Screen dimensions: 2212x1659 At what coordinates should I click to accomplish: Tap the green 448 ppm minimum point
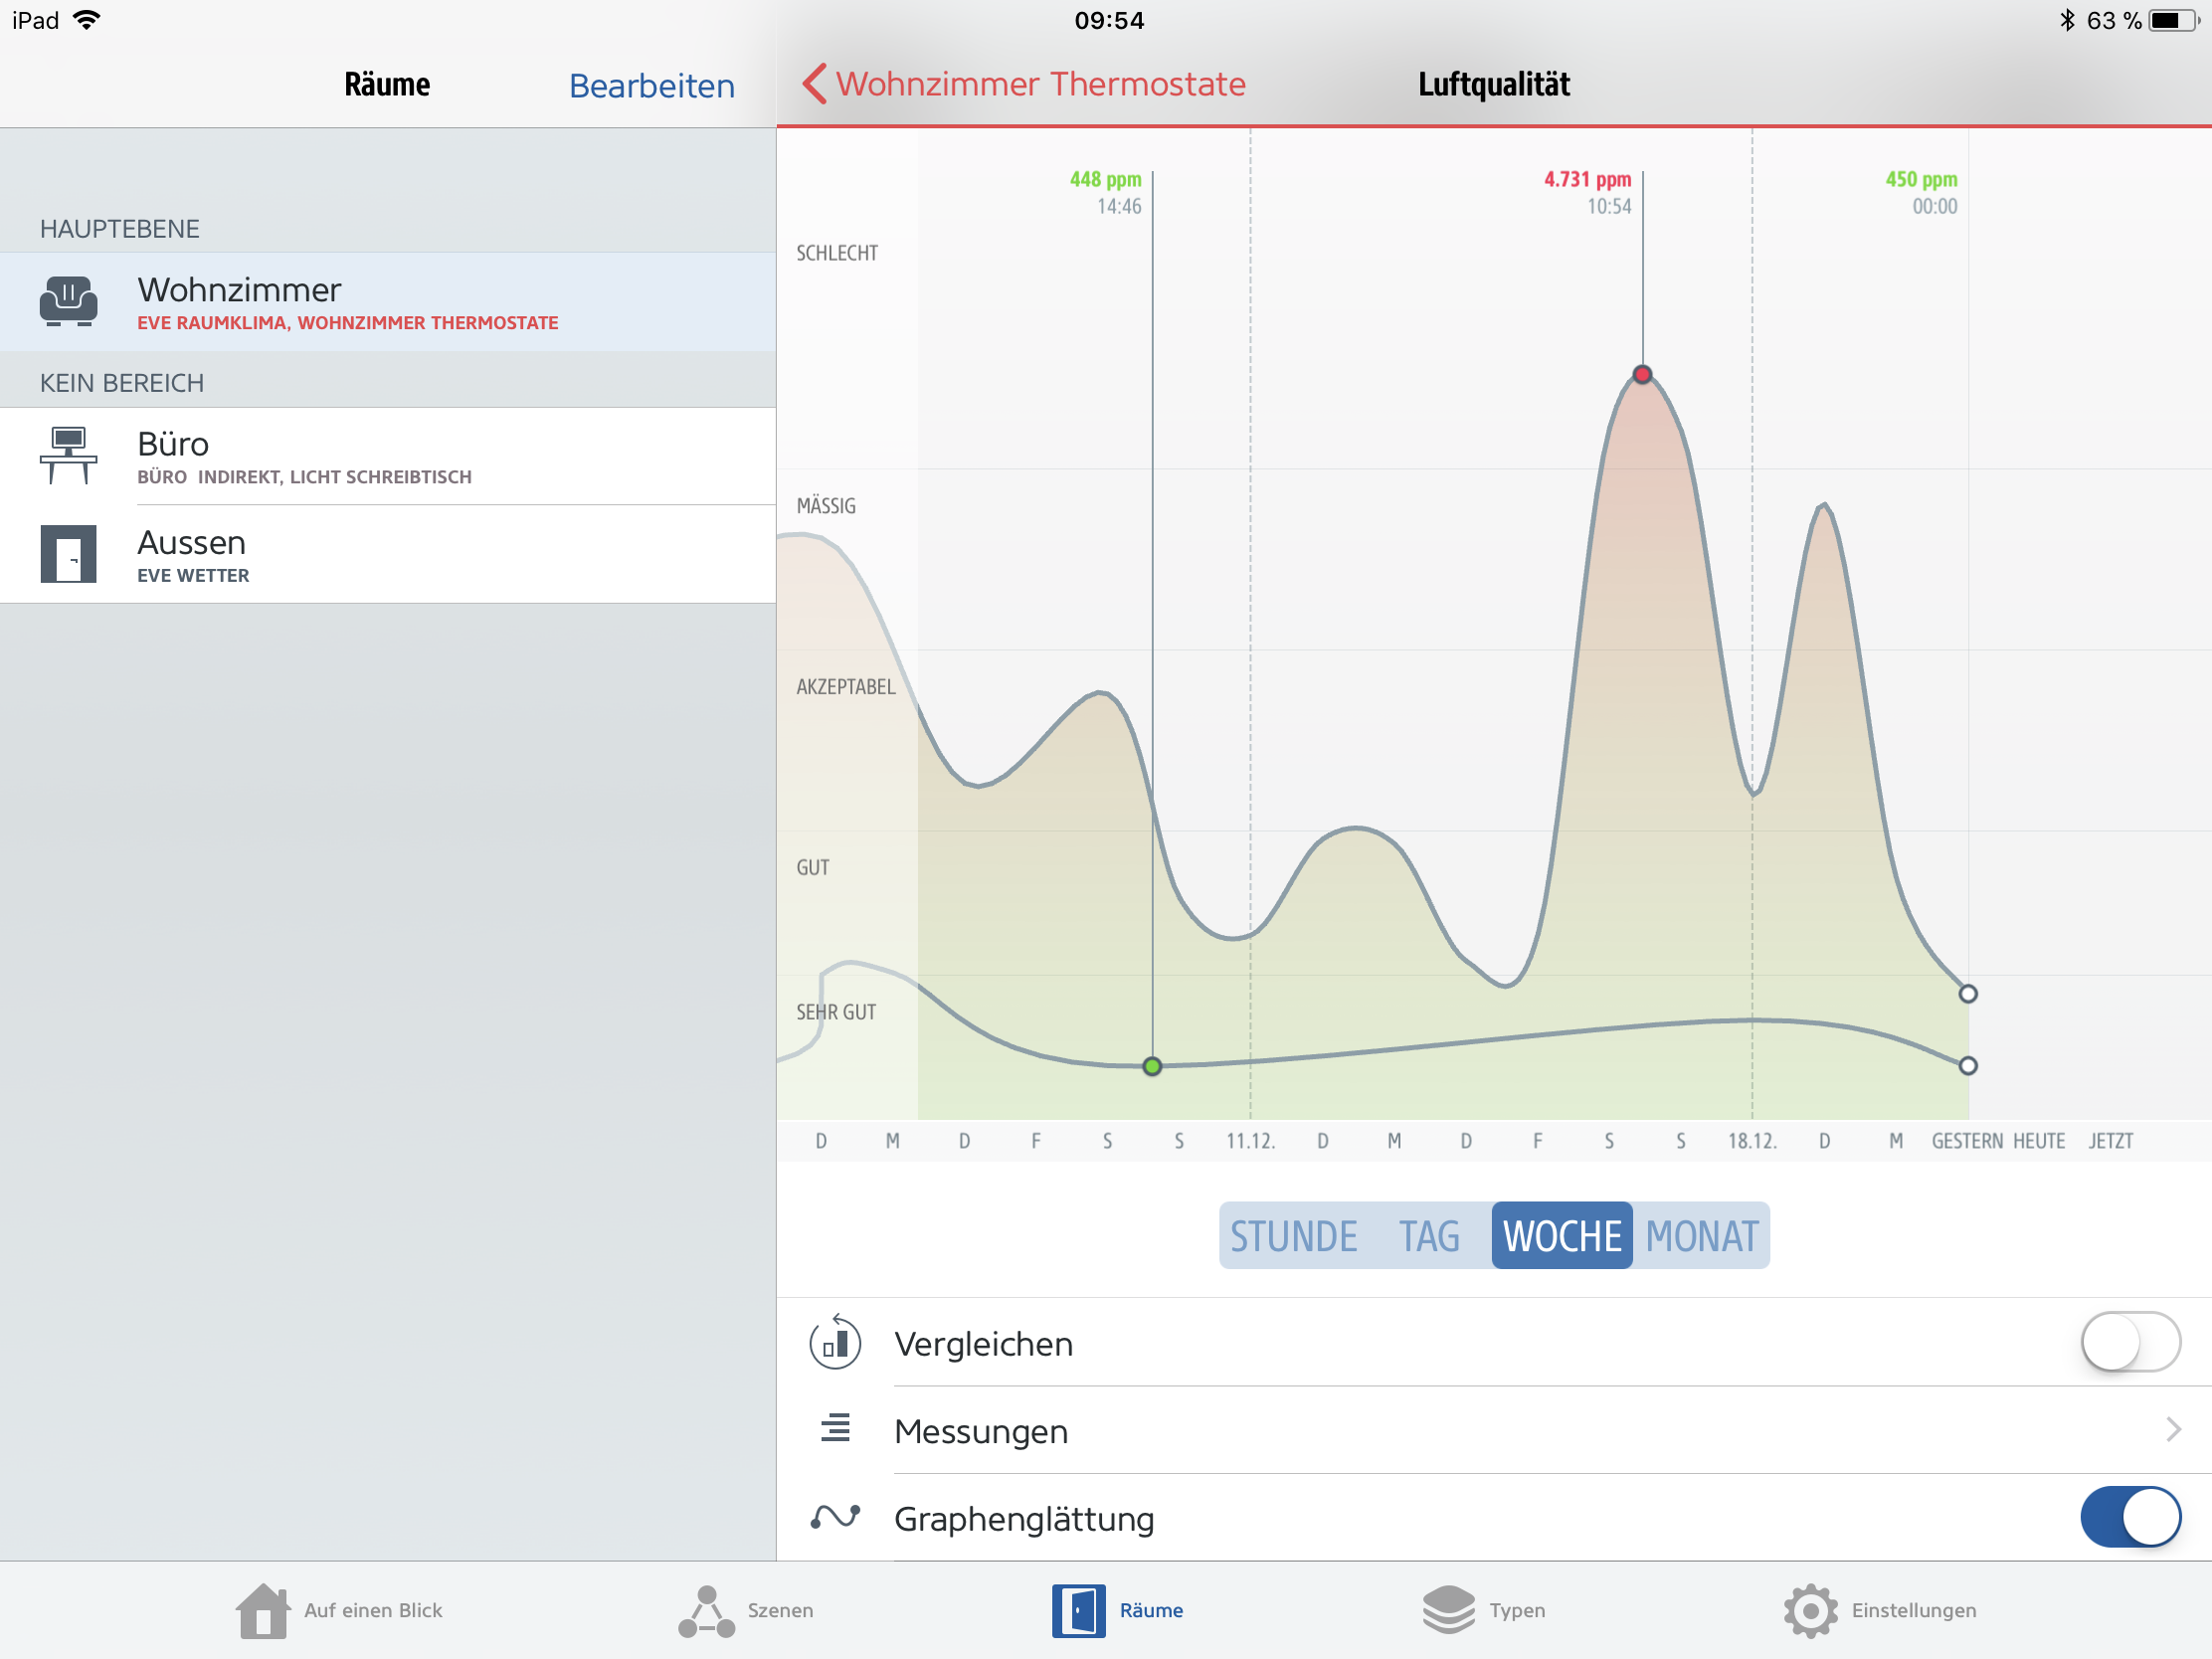(1152, 1066)
